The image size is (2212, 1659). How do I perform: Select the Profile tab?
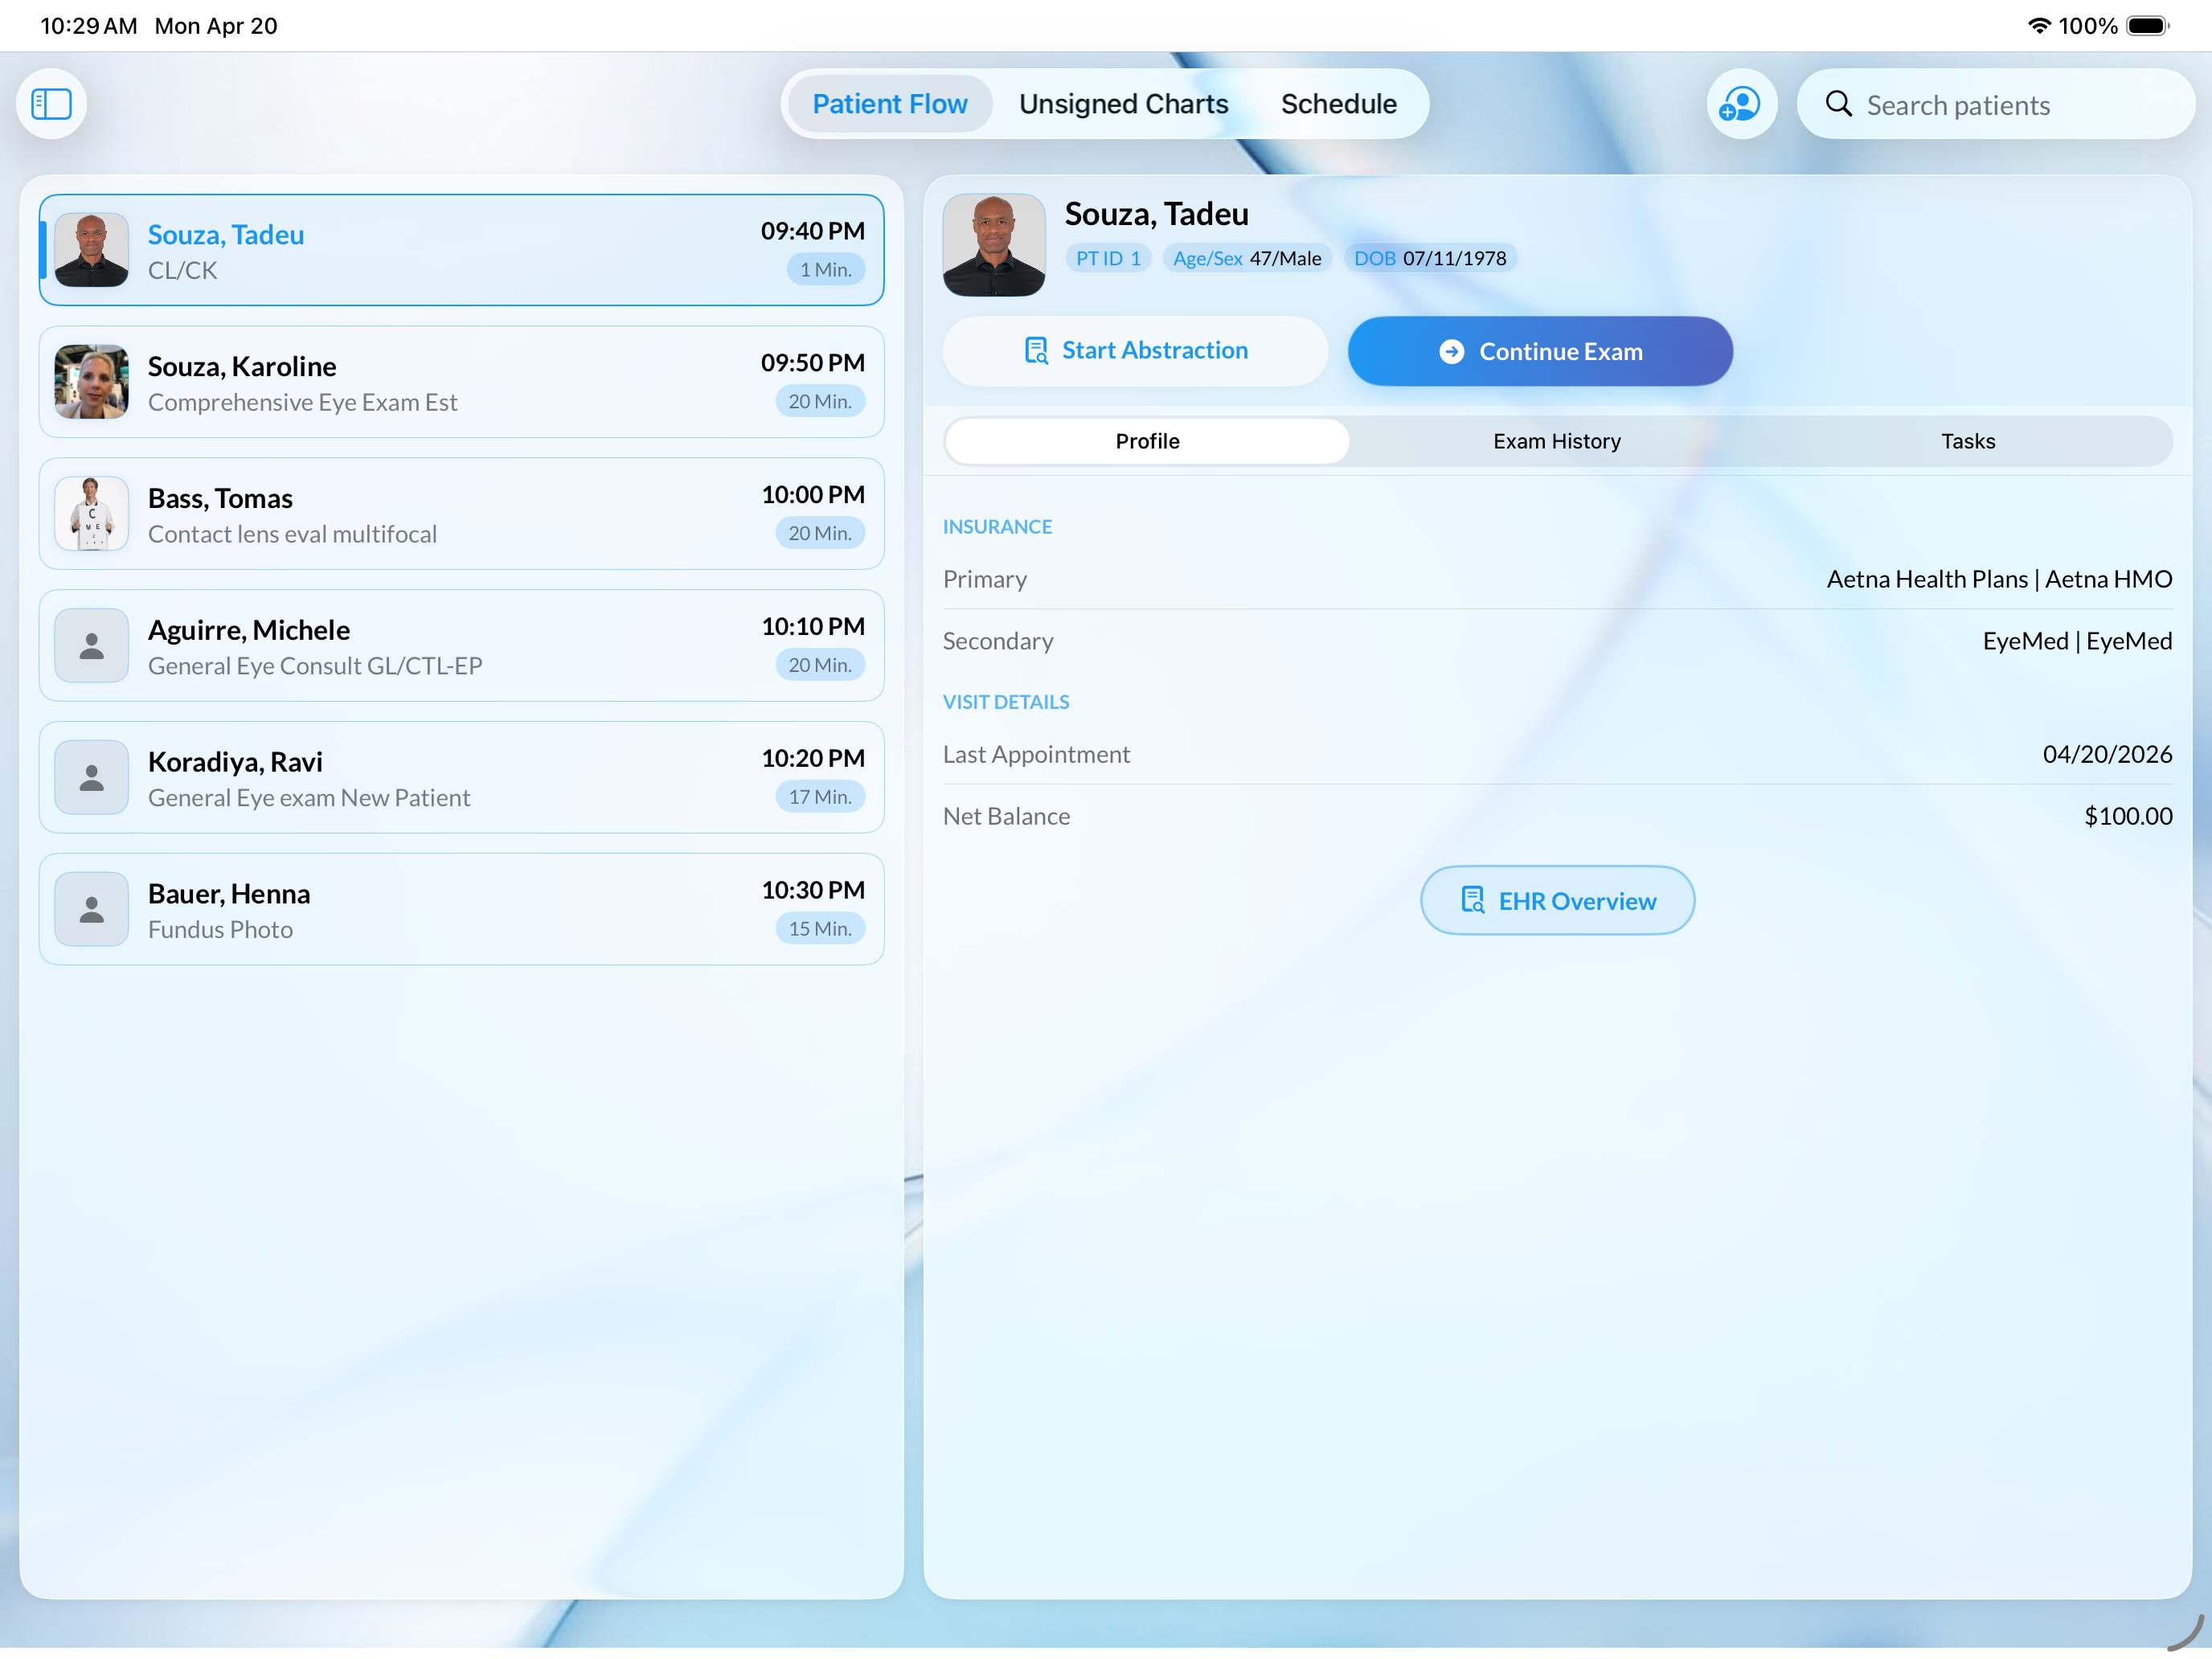click(x=1147, y=441)
